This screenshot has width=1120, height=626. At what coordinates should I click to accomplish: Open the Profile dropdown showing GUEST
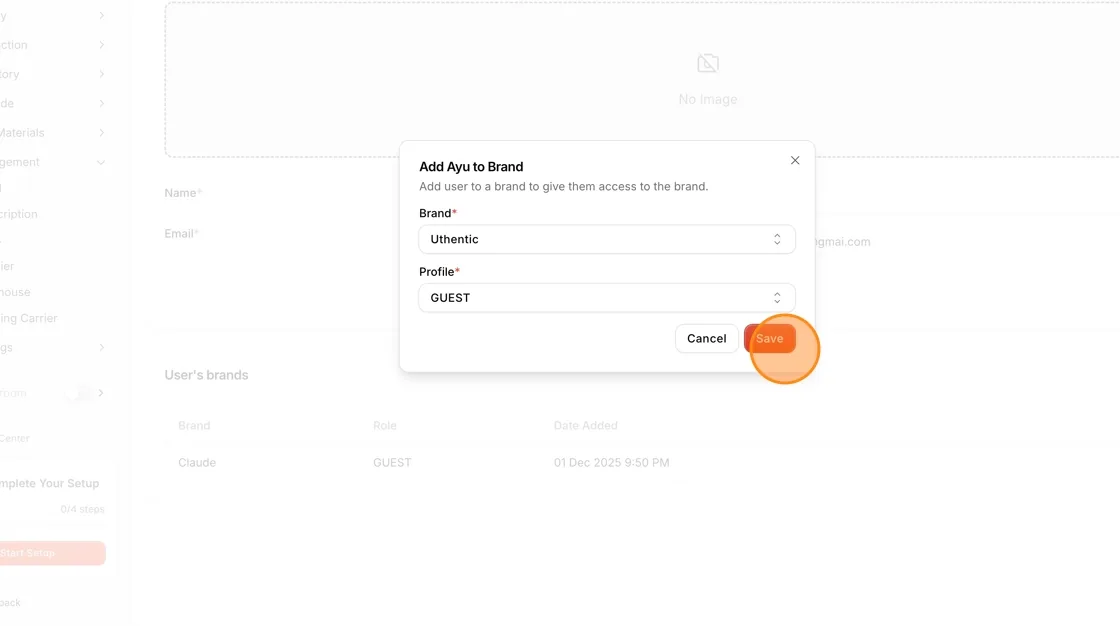606,298
